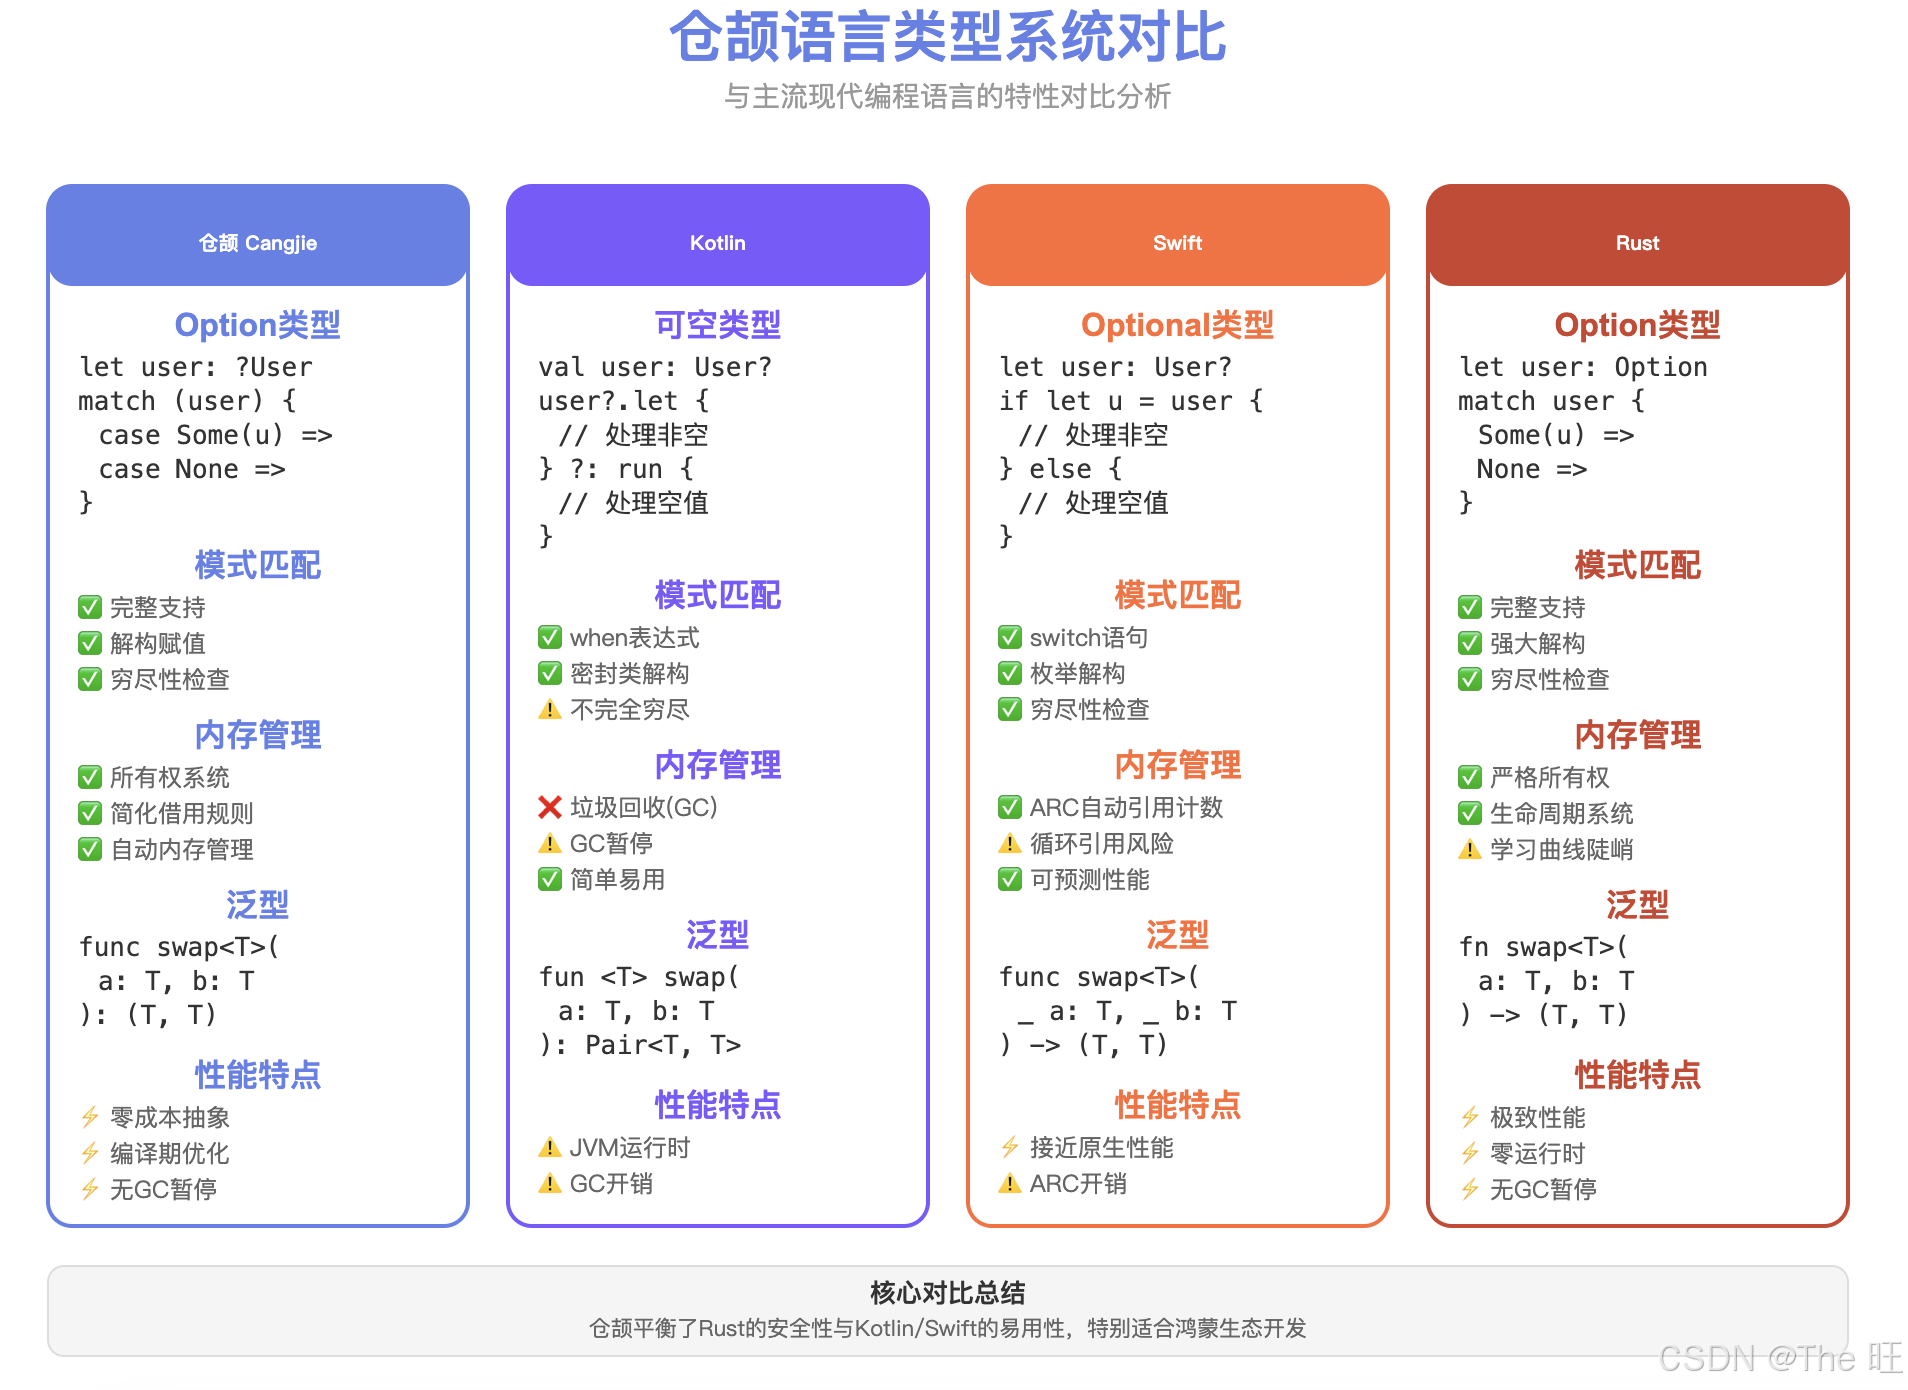Click the warning icon beside ARC开销

click(x=1010, y=1183)
